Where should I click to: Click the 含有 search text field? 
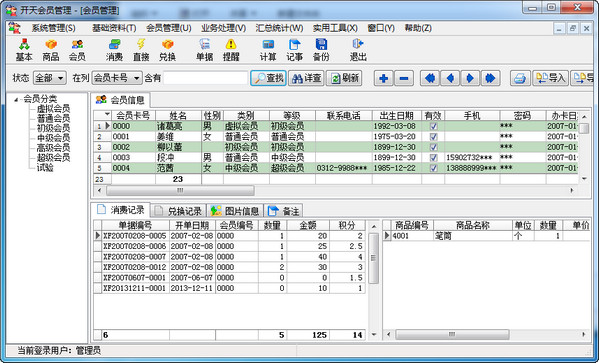pos(206,78)
